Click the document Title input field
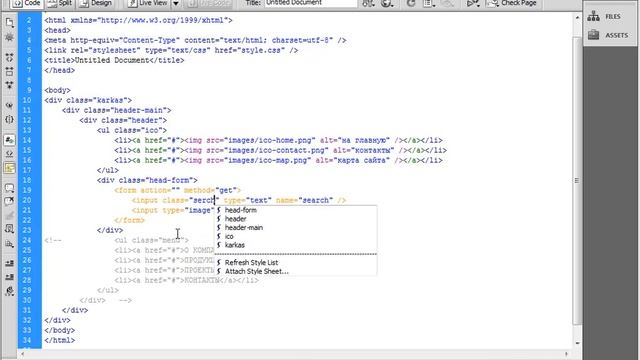Screen dimensions: 640x360 point(311,3)
